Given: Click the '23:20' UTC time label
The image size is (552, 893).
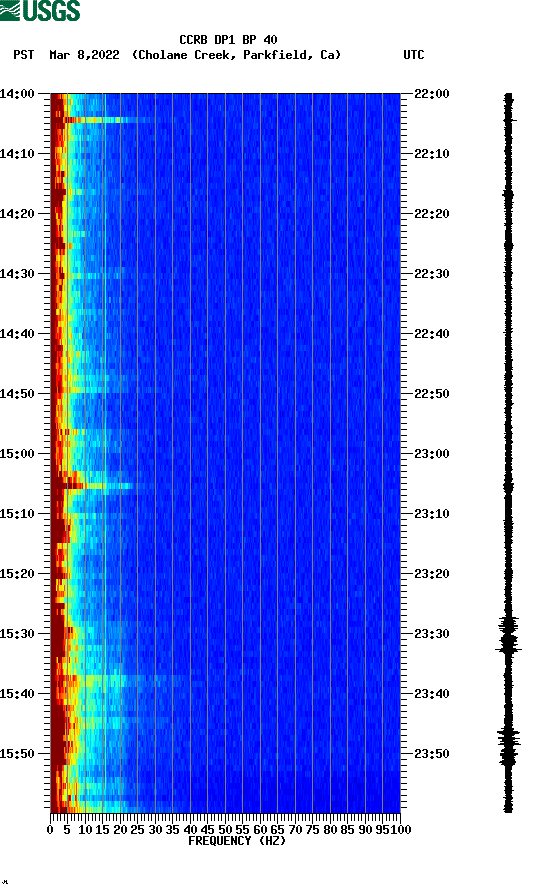Looking at the screenshot, I should 431,574.
